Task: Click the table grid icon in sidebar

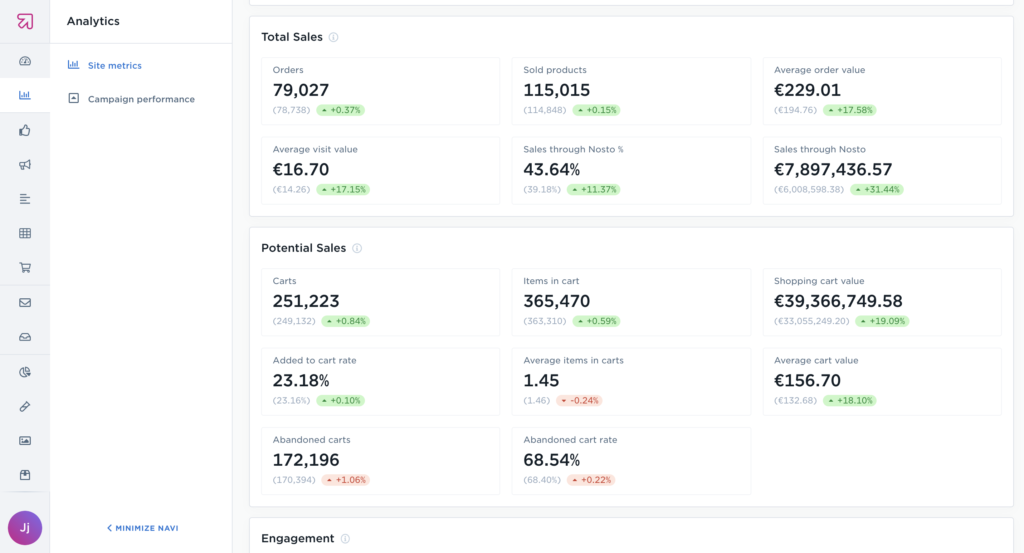Action: (25, 233)
